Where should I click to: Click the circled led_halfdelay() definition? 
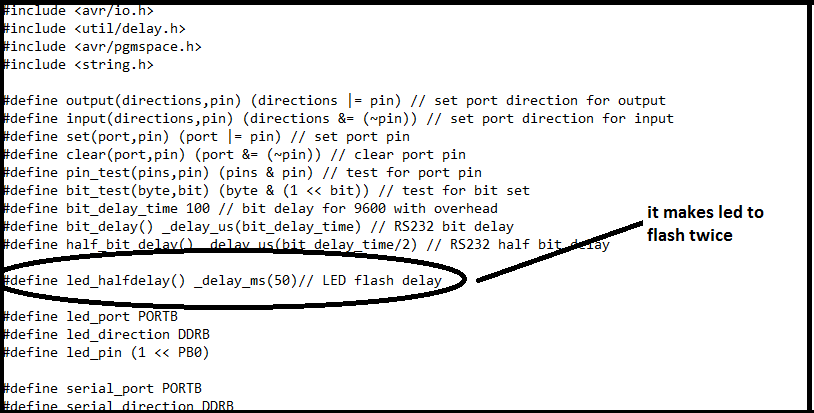click(223, 281)
